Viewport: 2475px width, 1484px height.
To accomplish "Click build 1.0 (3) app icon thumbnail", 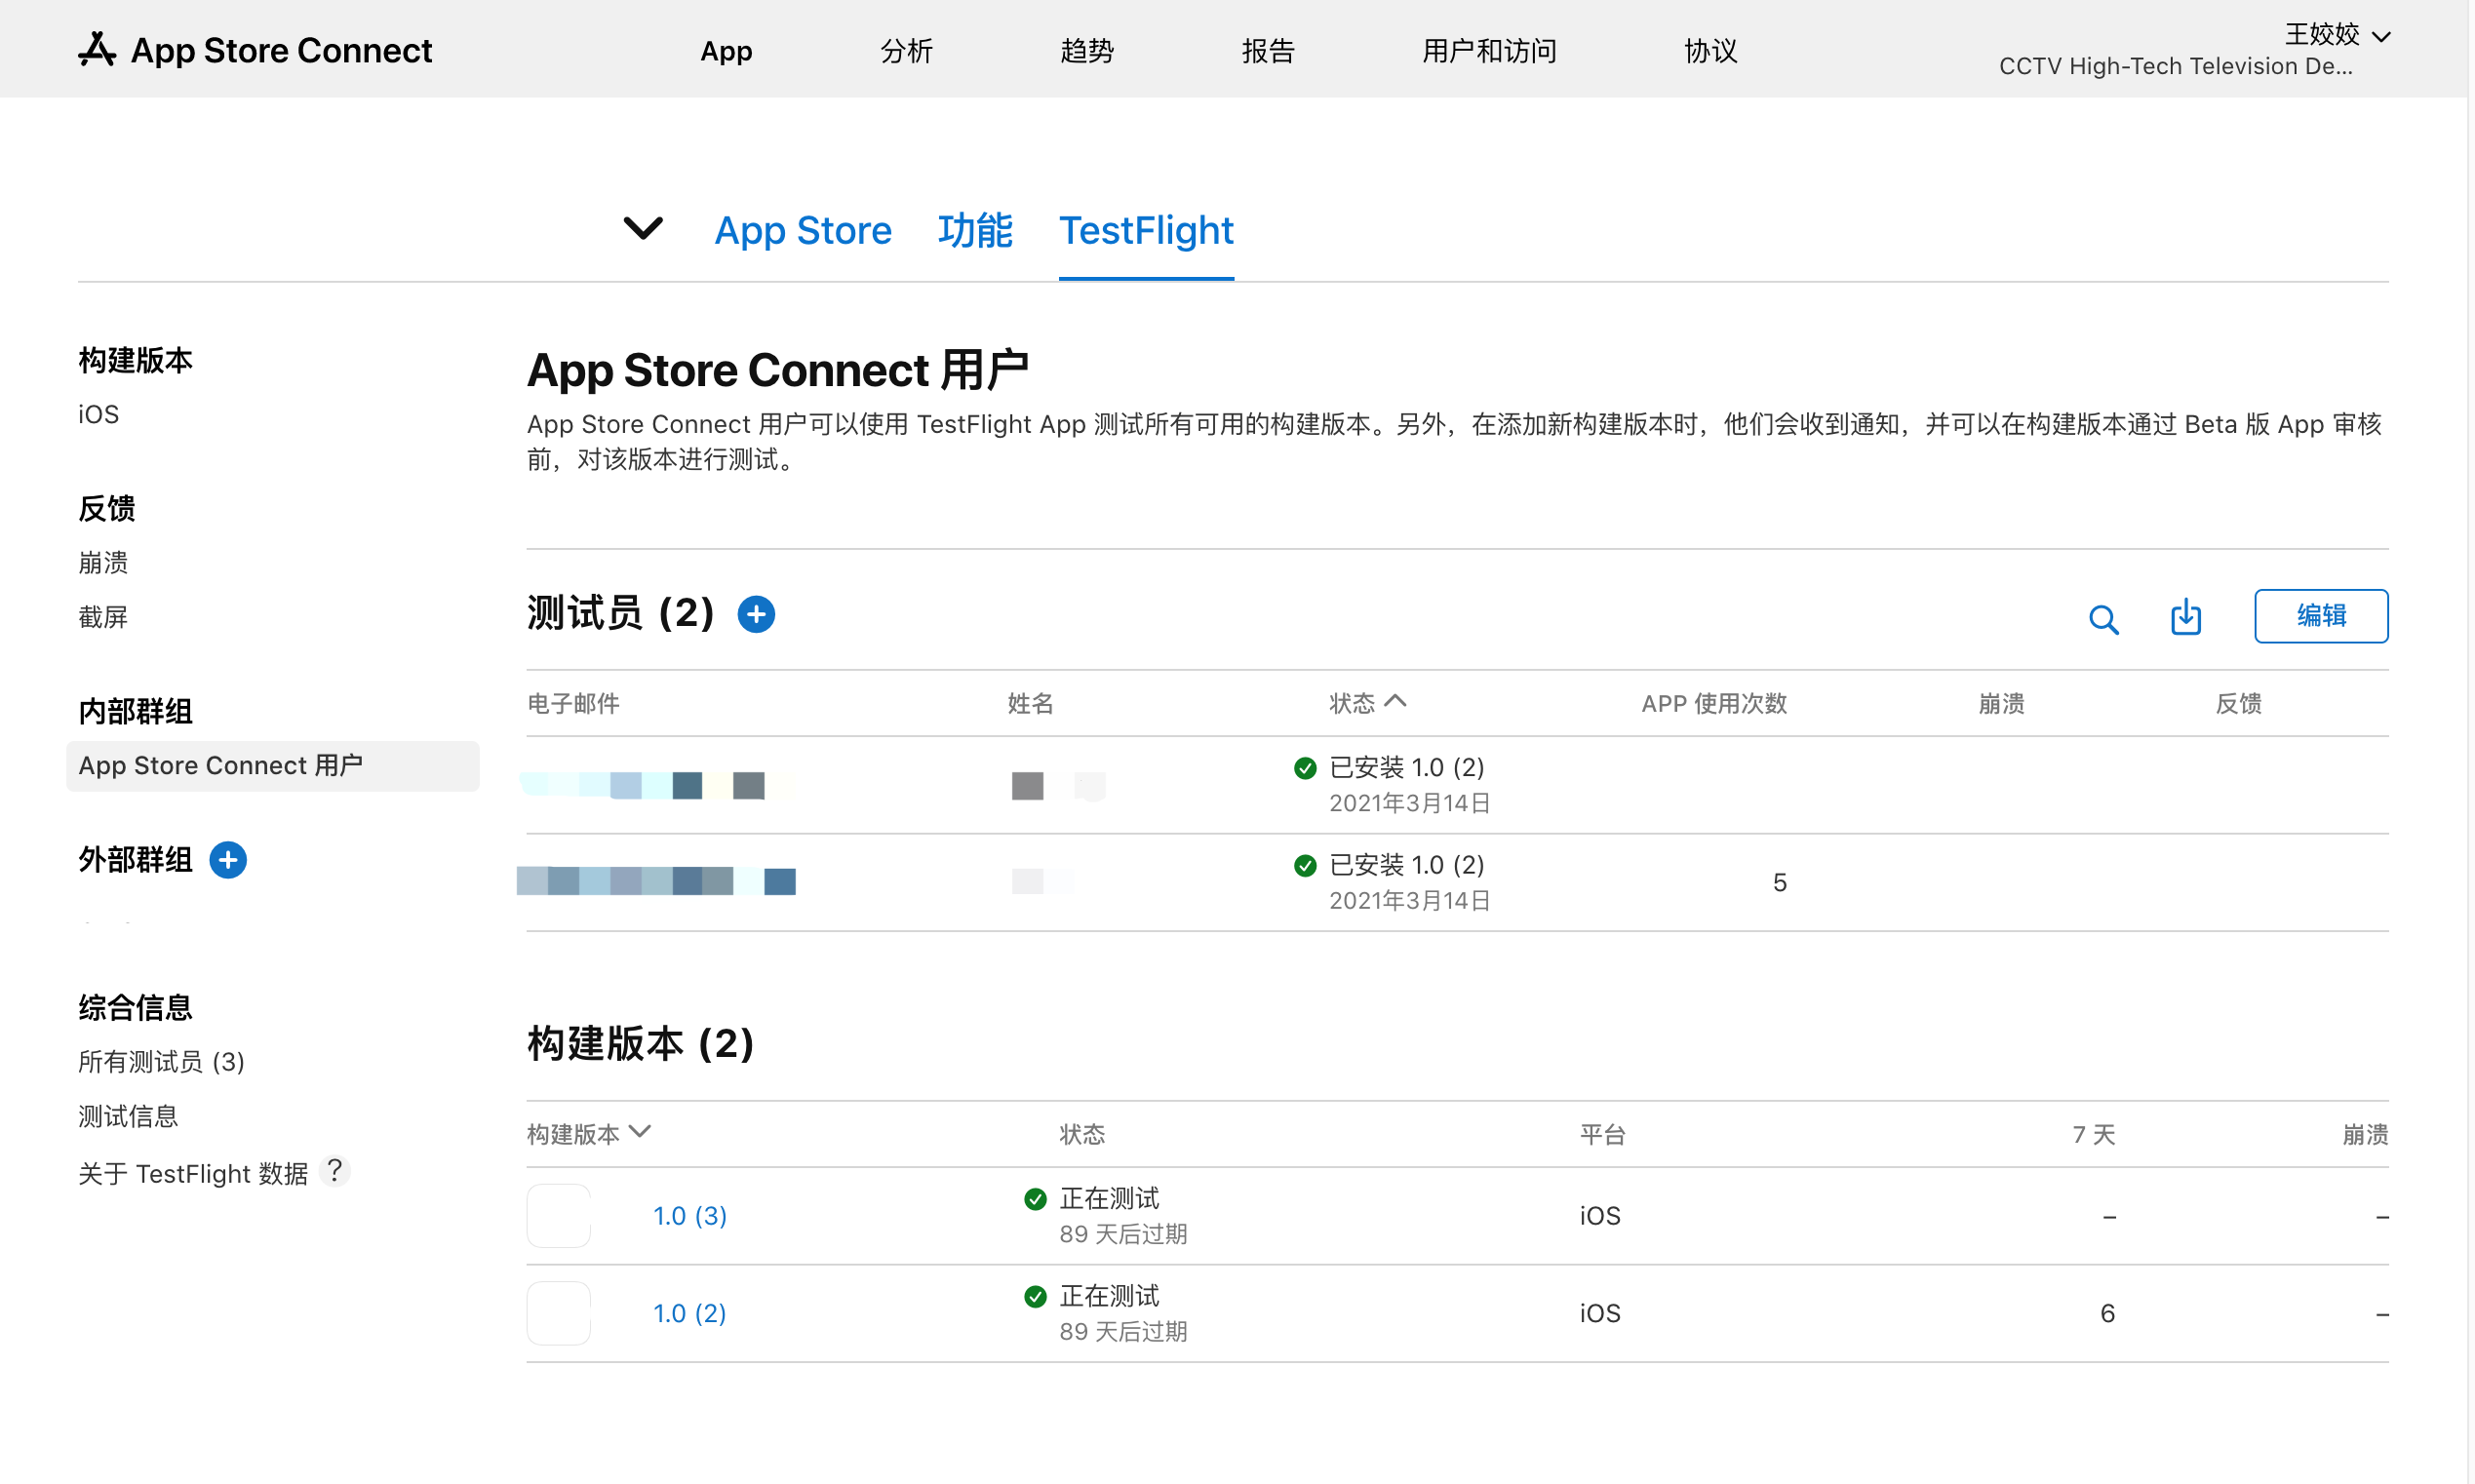I will coord(558,1216).
